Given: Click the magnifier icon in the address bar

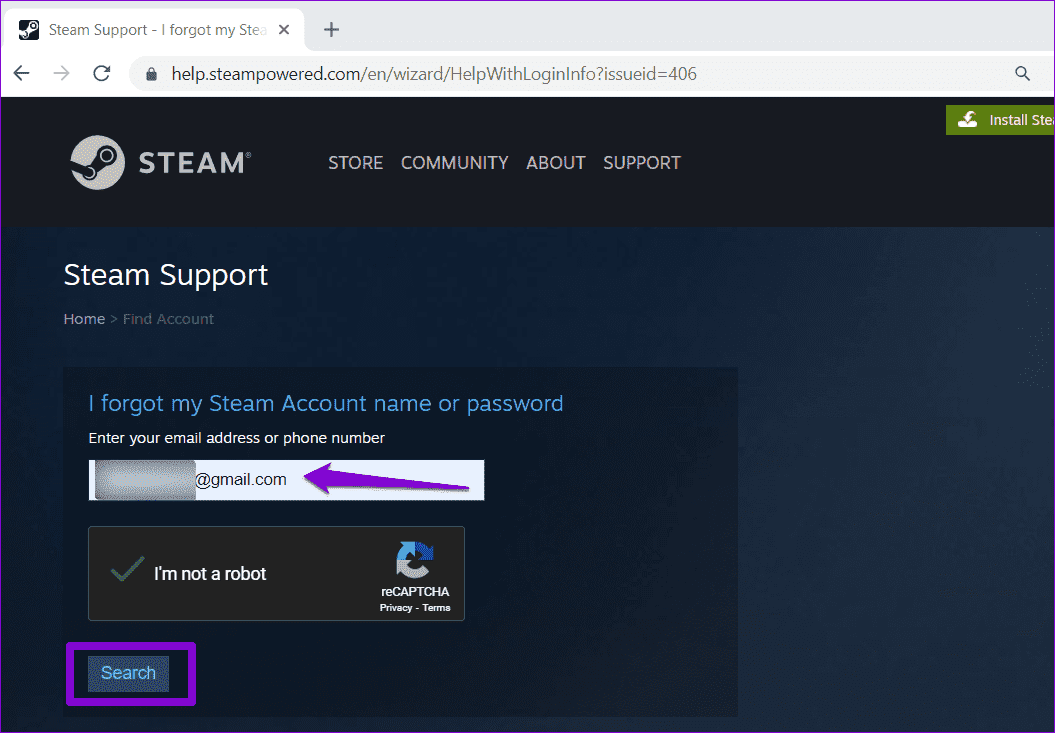Looking at the screenshot, I should [x=1022, y=74].
